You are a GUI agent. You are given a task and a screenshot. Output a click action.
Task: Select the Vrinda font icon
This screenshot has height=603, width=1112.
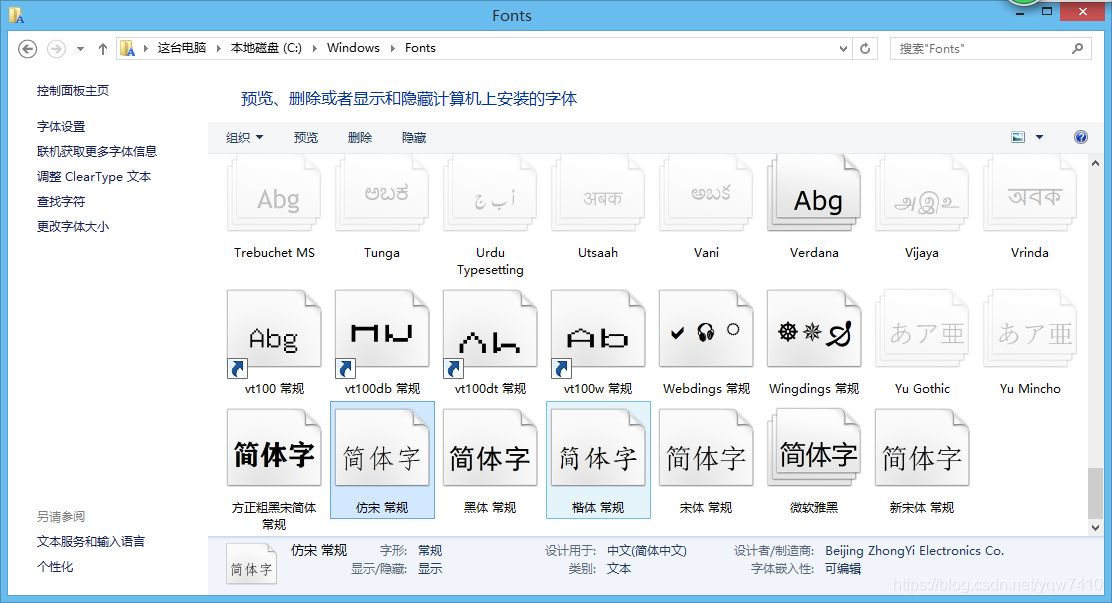[x=1030, y=193]
